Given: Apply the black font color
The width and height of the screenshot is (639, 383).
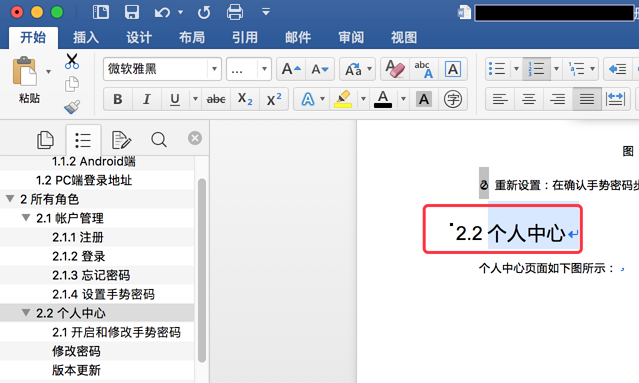Looking at the screenshot, I should click(383, 99).
